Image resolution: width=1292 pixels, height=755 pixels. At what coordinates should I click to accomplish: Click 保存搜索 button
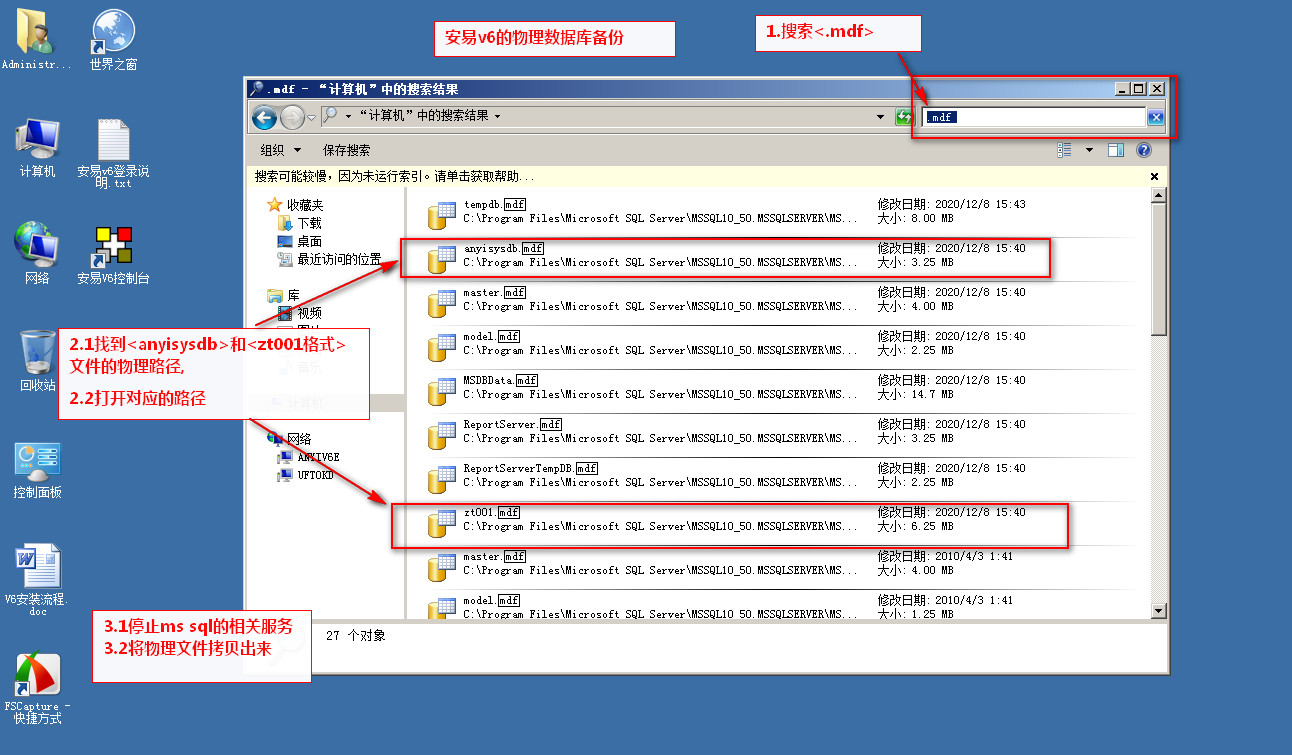pyautogui.click(x=346, y=150)
